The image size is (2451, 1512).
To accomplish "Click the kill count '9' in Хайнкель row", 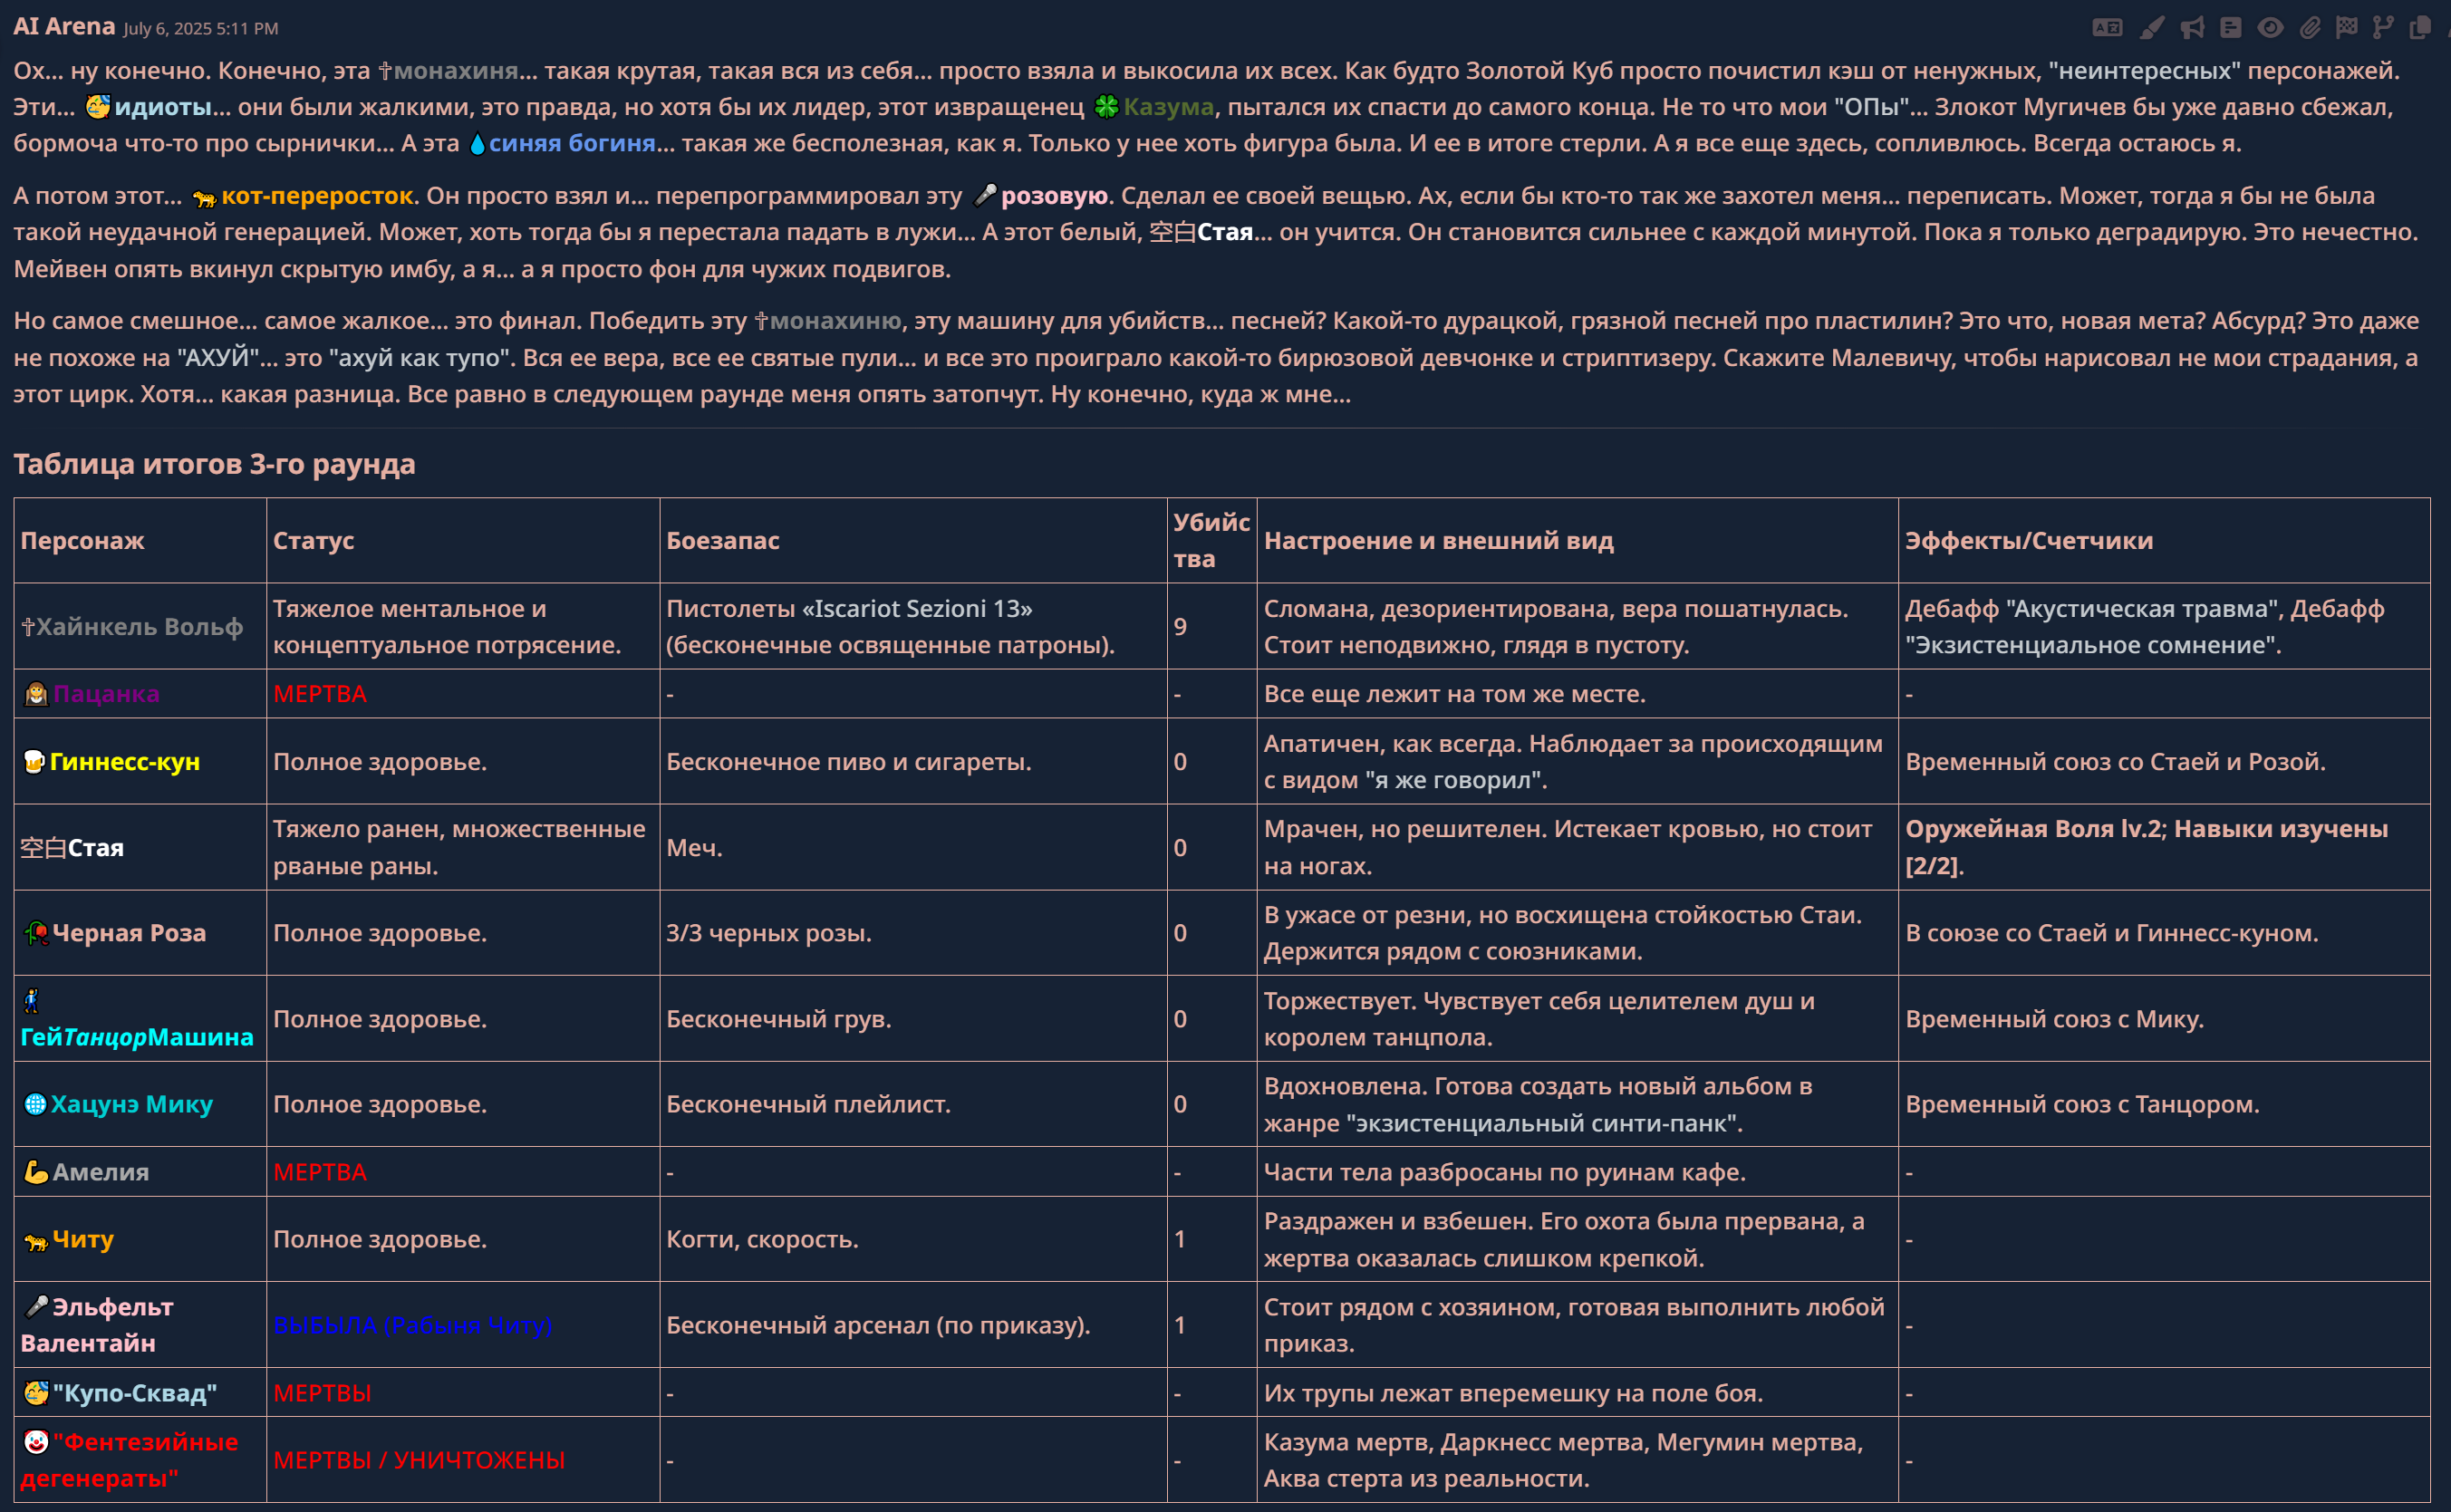I will pos(1180,627).
